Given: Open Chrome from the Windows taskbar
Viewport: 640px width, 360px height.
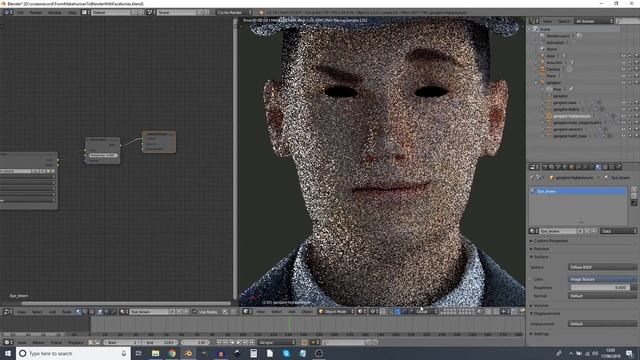Looking at the screenshot, I should (x=172, y=353).
